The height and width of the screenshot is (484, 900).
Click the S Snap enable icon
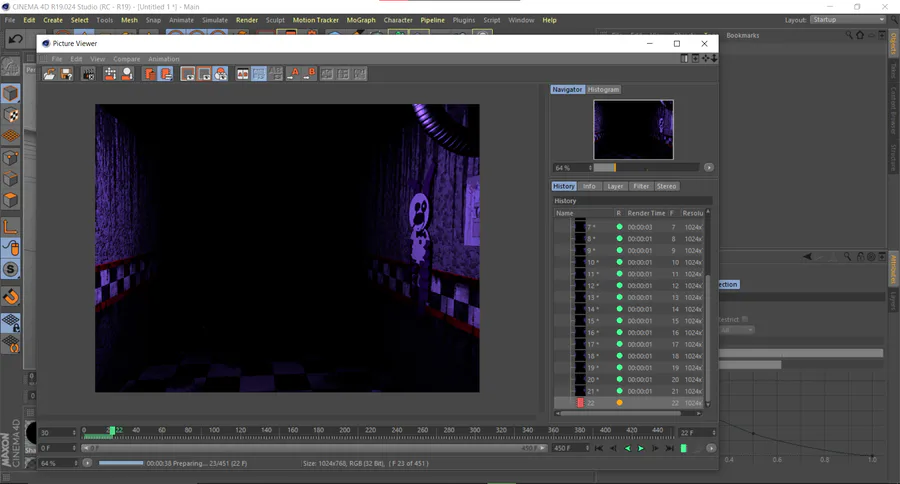[11, 269]
